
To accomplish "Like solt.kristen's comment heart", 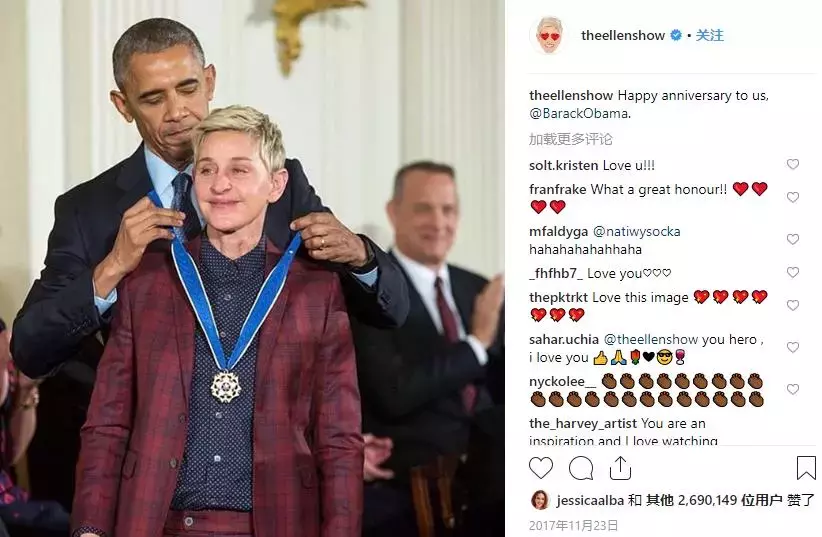I will click(x=793, y=164).
